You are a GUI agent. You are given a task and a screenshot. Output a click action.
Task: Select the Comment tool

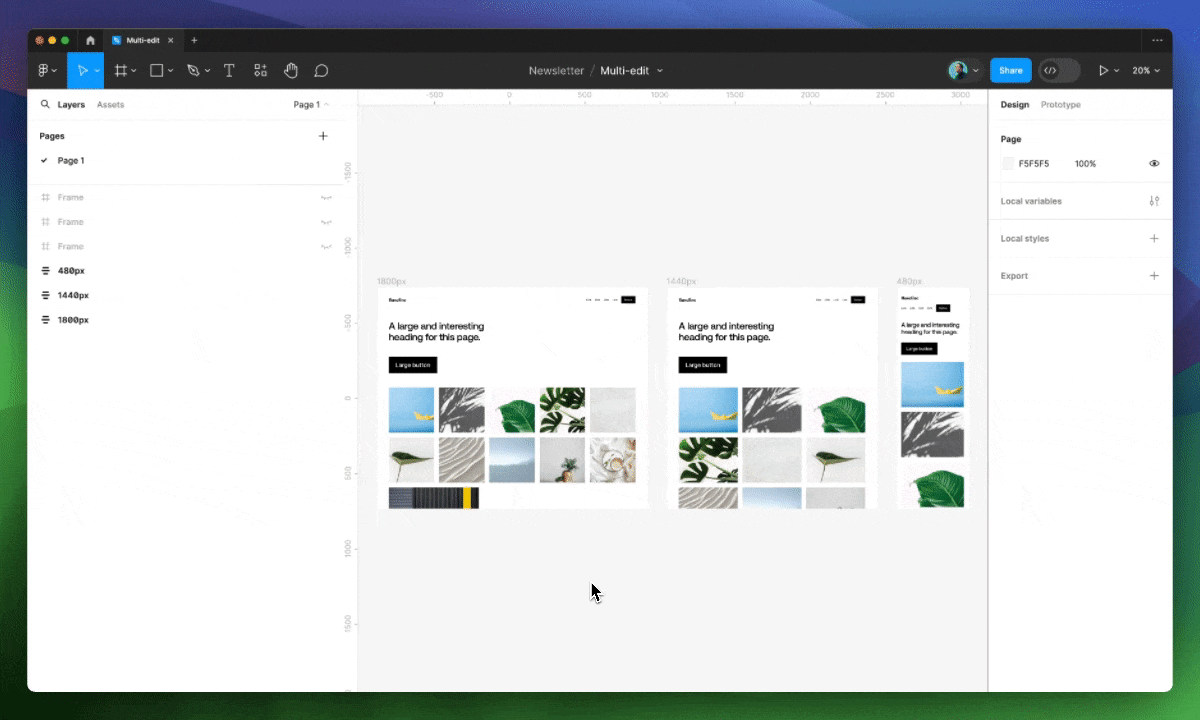[x=321, y=71]
